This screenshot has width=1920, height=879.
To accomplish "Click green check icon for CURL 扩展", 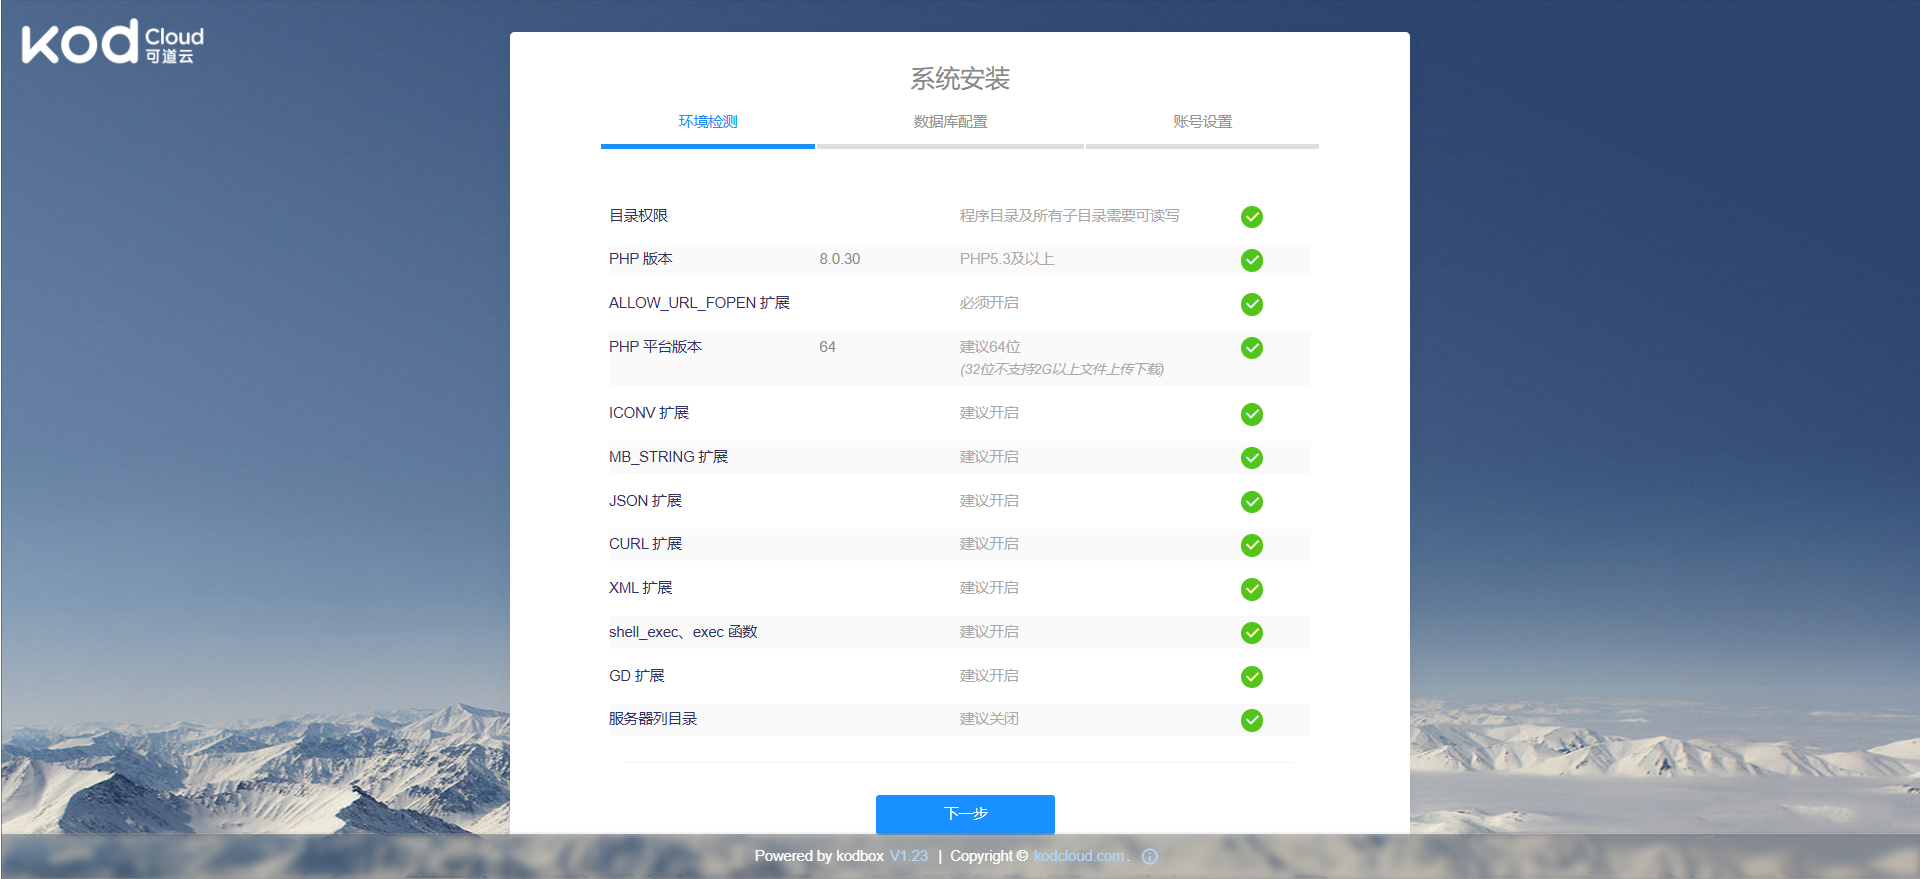I will click(x=1251, y=545).
